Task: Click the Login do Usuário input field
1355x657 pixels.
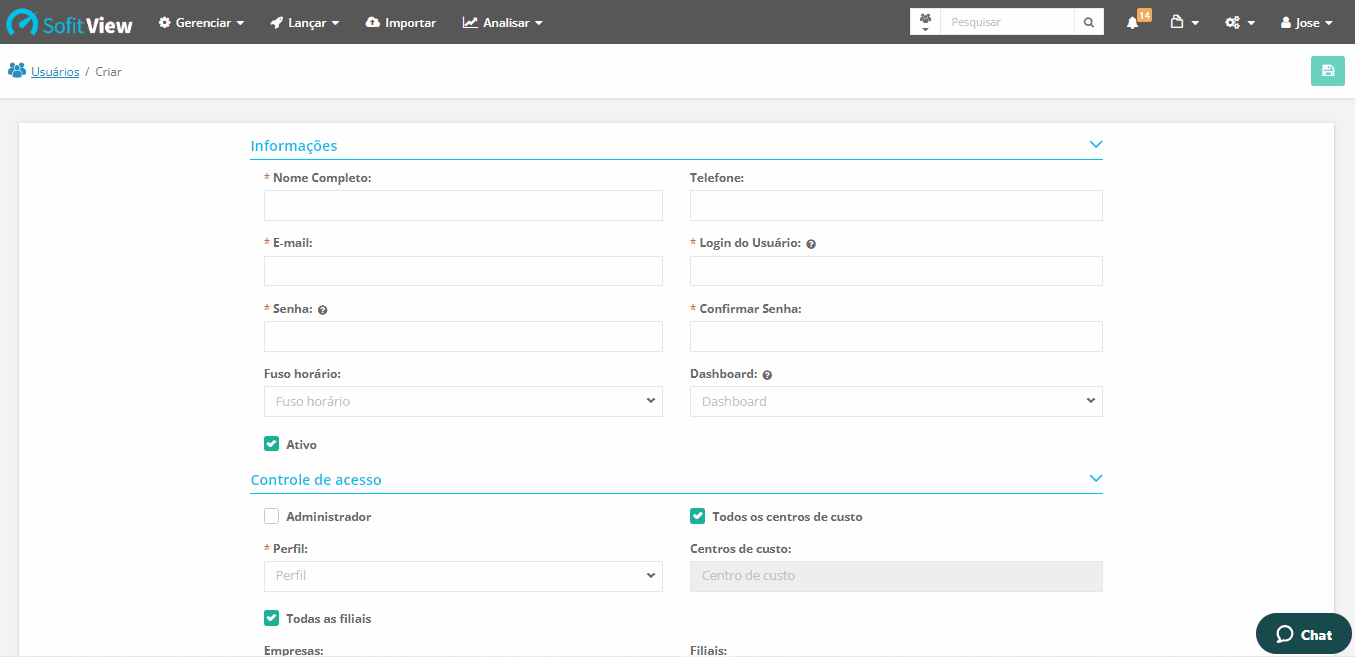Action: coord(896,271)
